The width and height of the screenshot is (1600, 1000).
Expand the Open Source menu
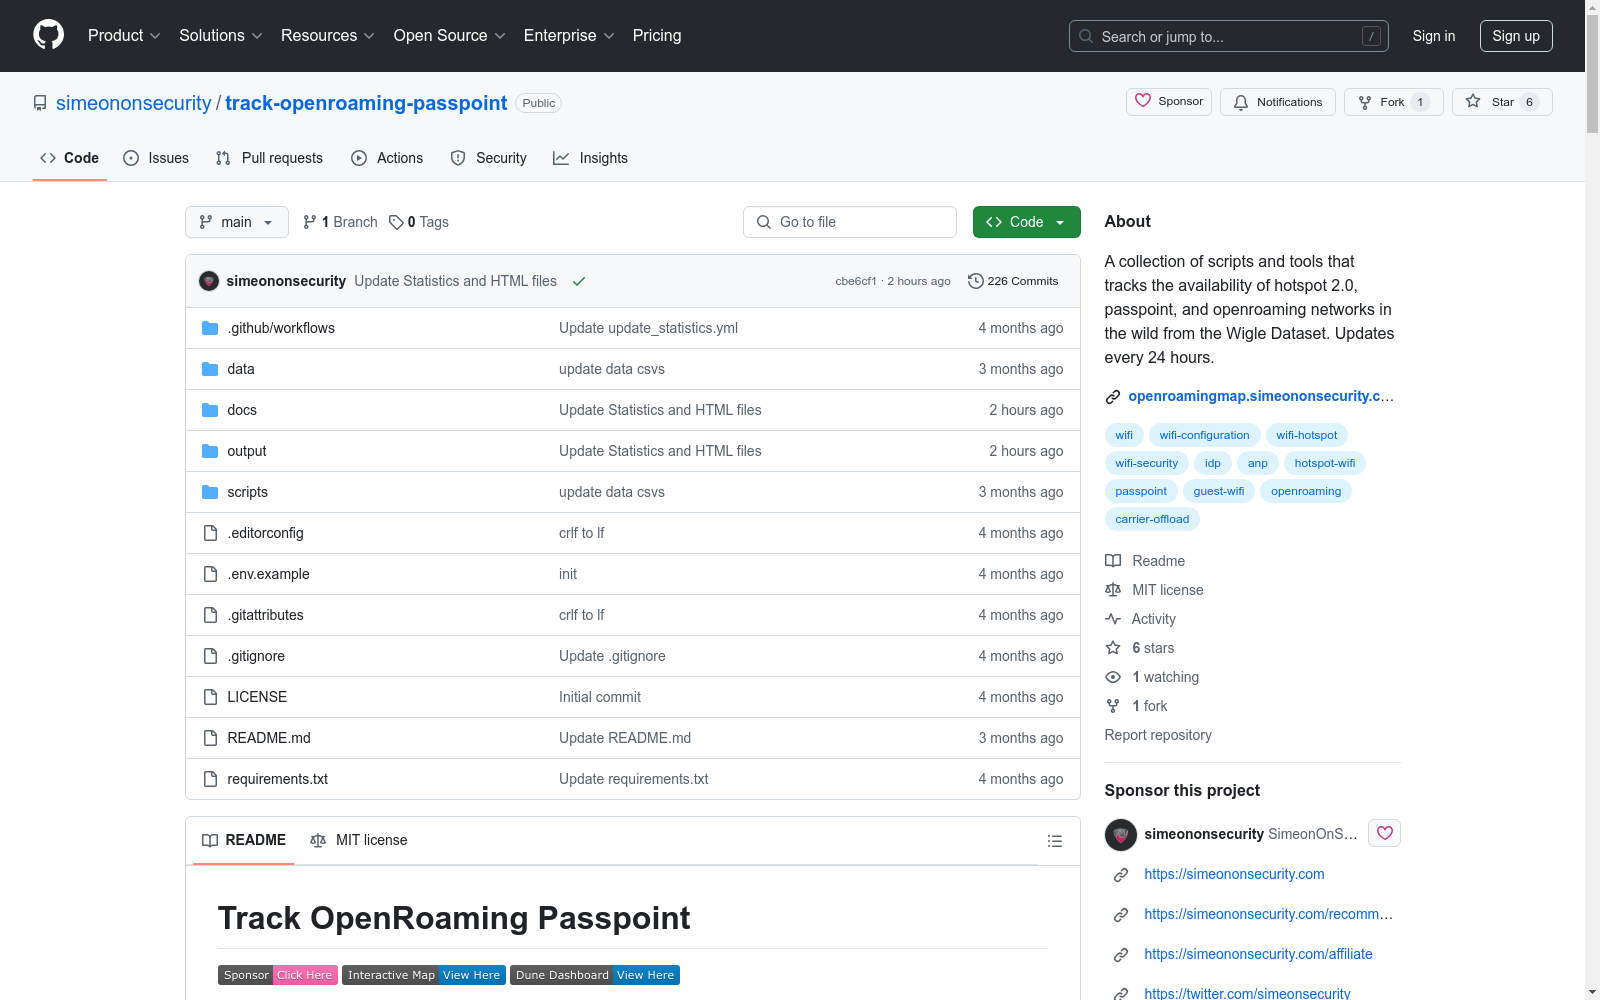click(x=449, y=36)
